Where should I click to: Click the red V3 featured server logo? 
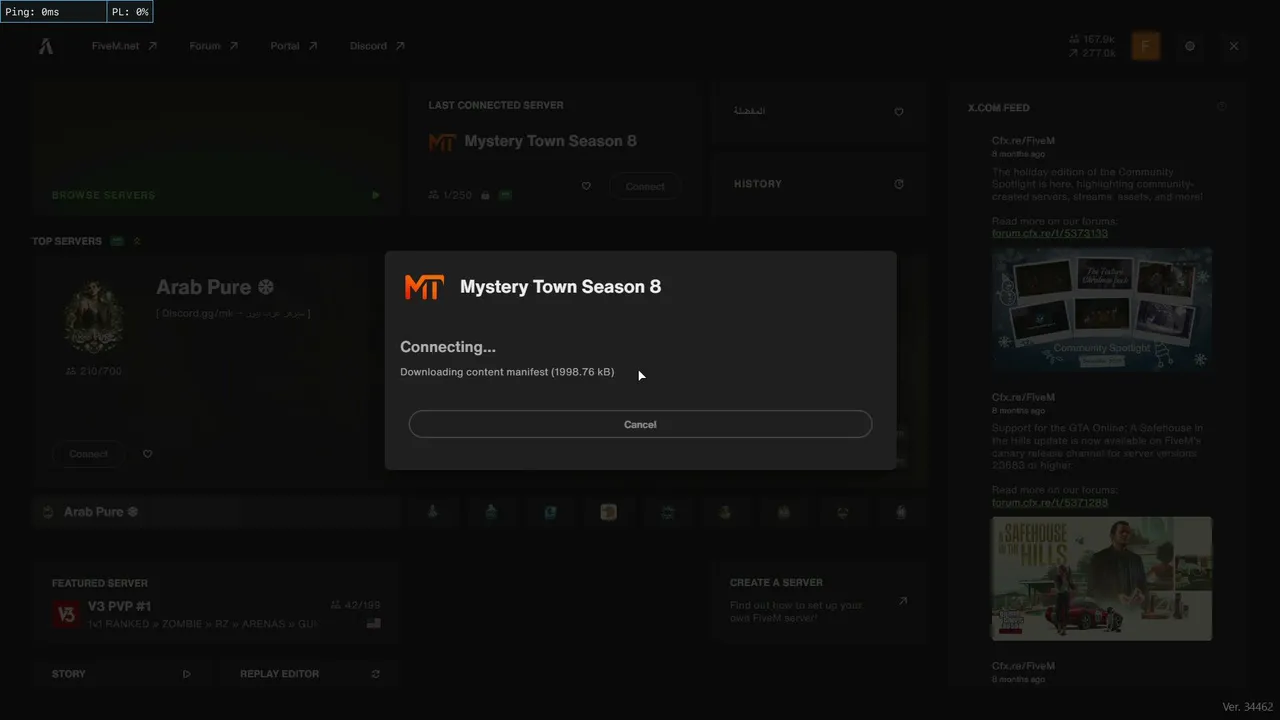point(66,614)
